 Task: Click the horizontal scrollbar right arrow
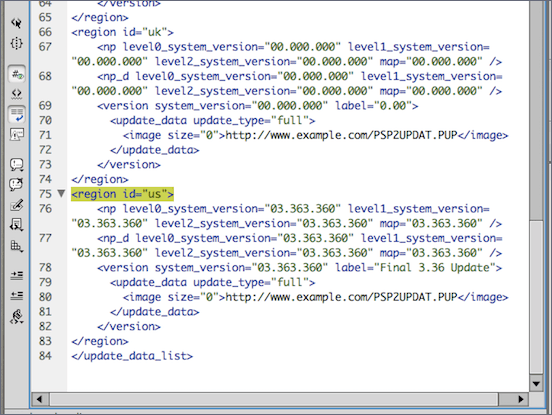click(520, 399)
